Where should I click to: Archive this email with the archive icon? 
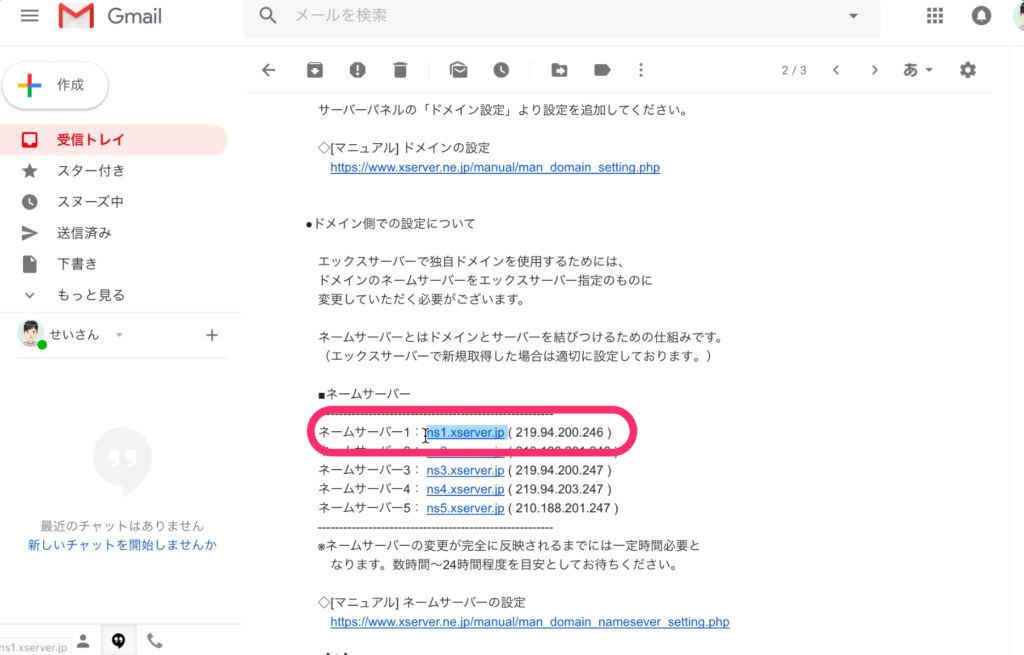(314, 70)
